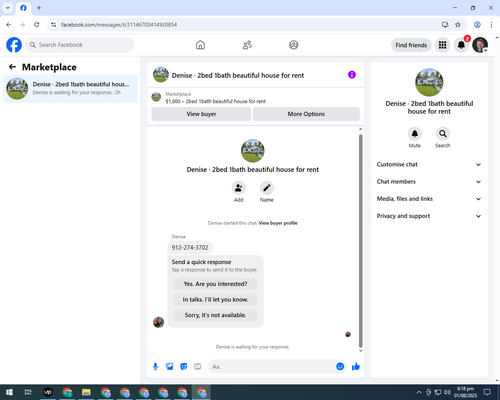Open the Chrome tab search dropdown arrow

point(8,7)
